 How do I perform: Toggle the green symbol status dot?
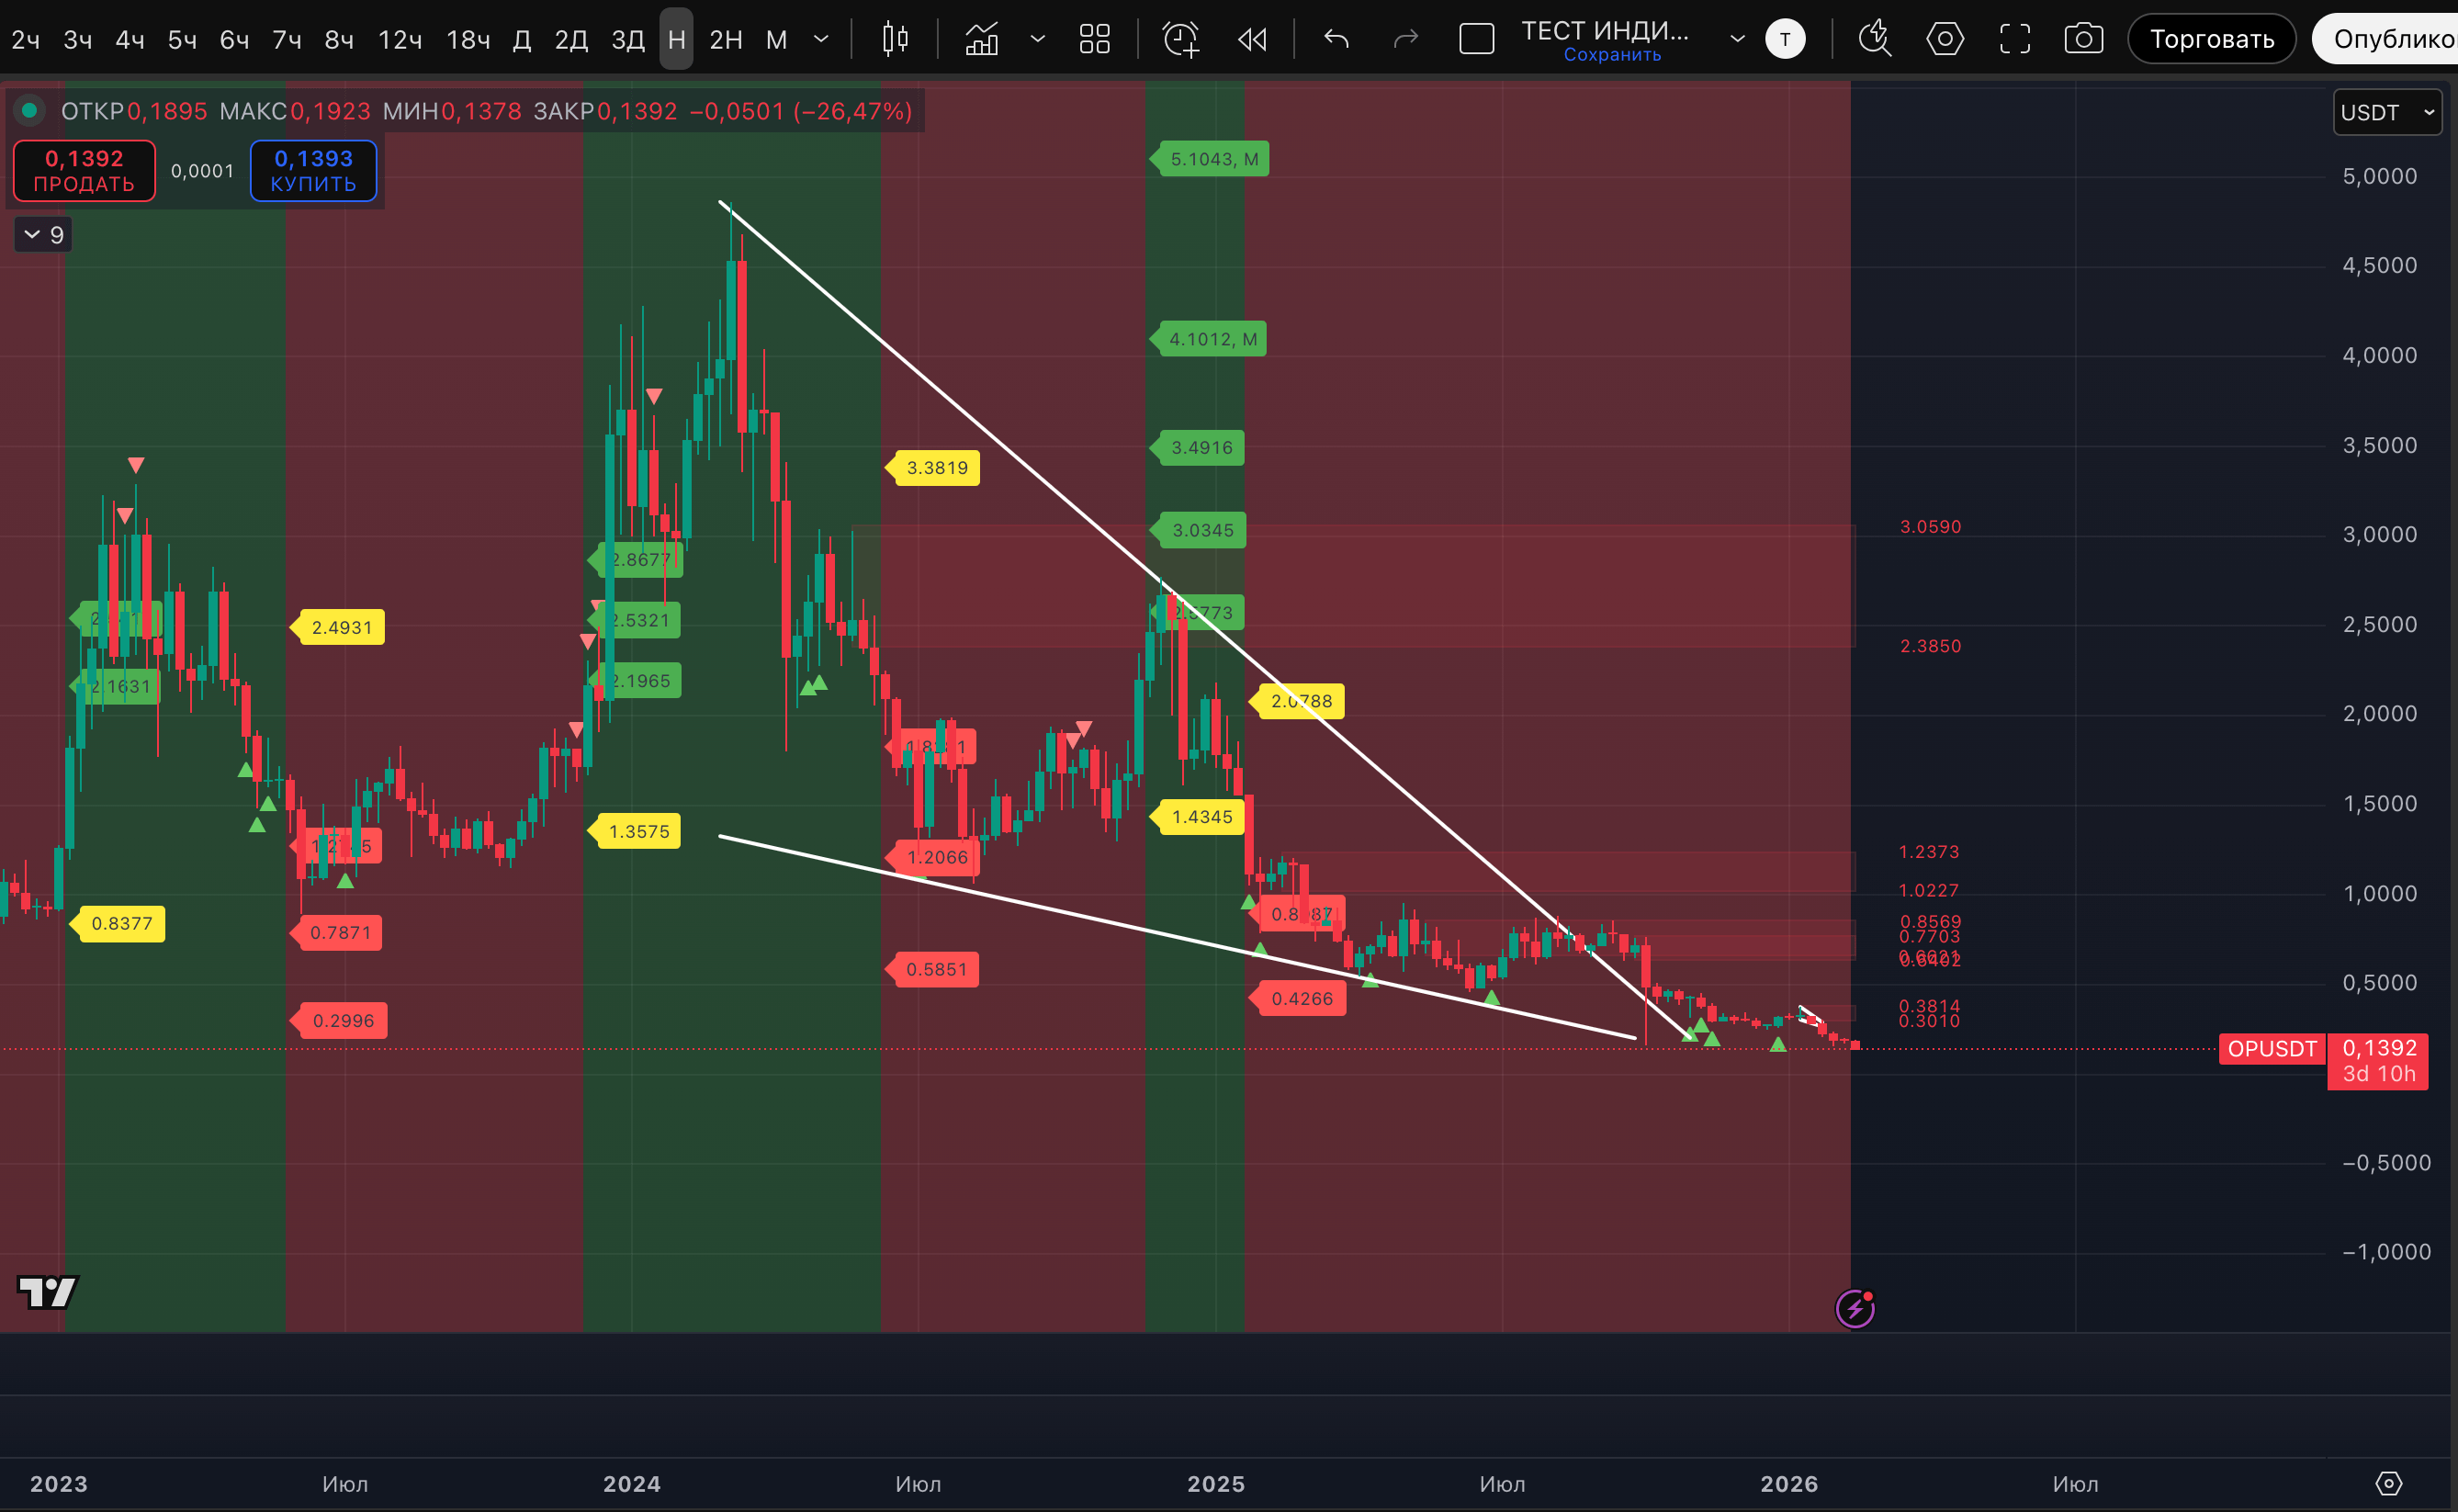pos(30,110)
